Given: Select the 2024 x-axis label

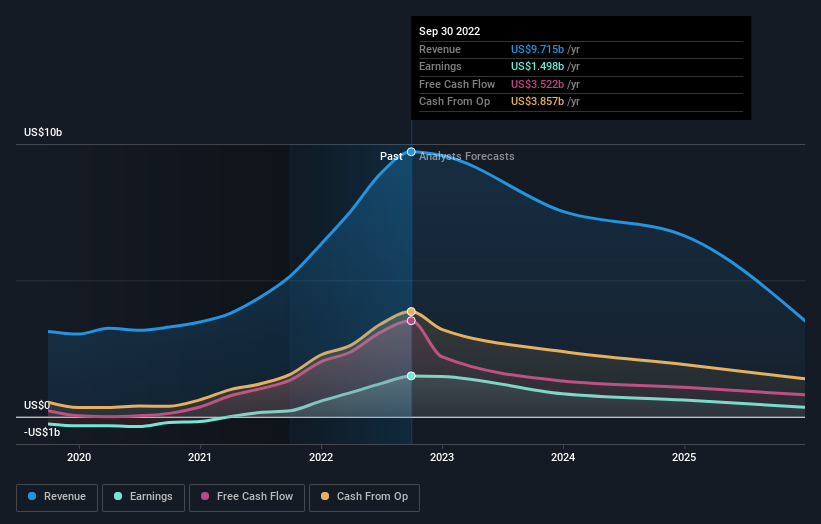Looking at the screenshot, I should tap(563, 457).
